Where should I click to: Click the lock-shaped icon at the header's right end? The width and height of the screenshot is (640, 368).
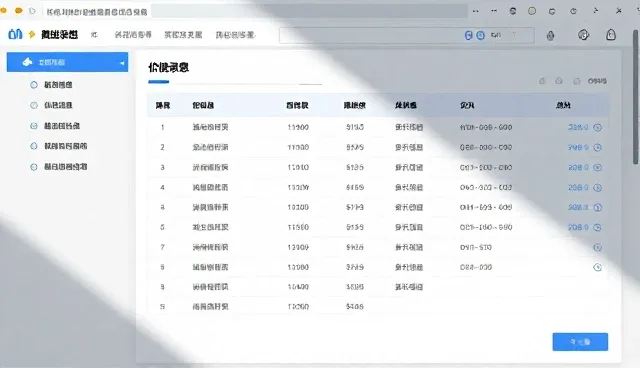(611, 35)
